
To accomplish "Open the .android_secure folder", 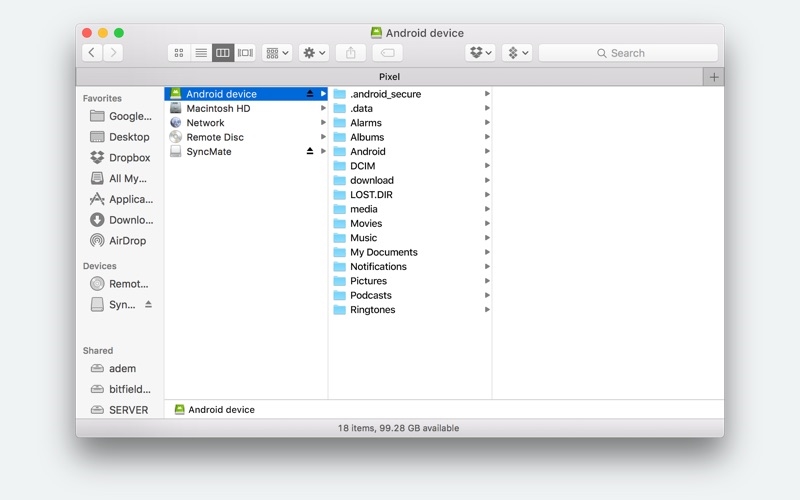I will click(411, 94).
